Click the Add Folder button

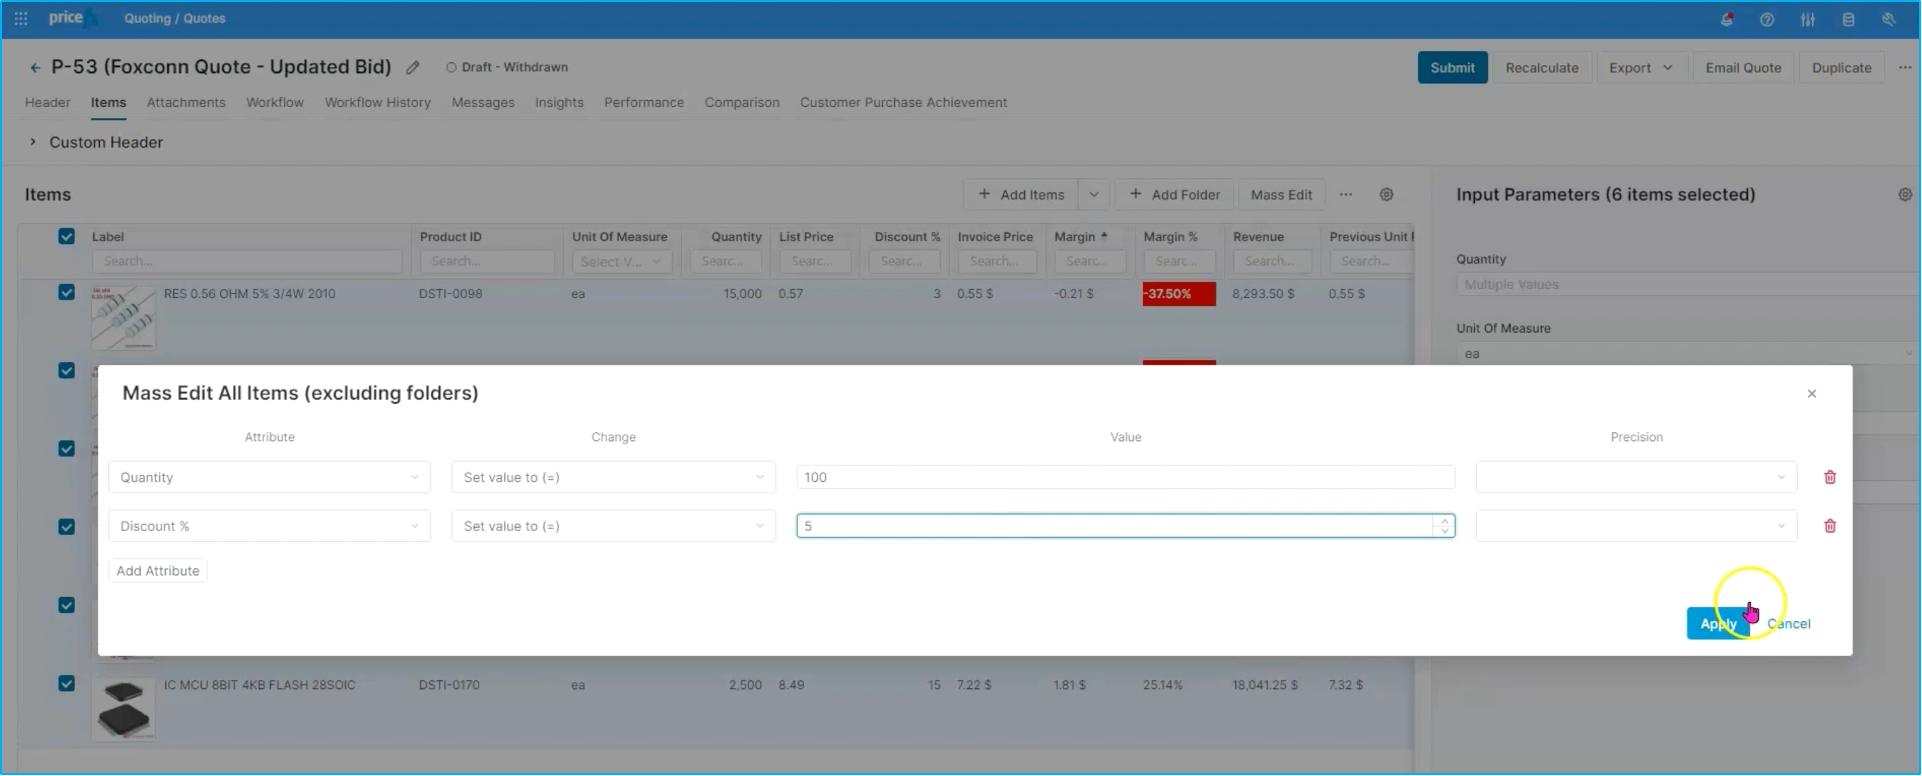(1174, 194)
